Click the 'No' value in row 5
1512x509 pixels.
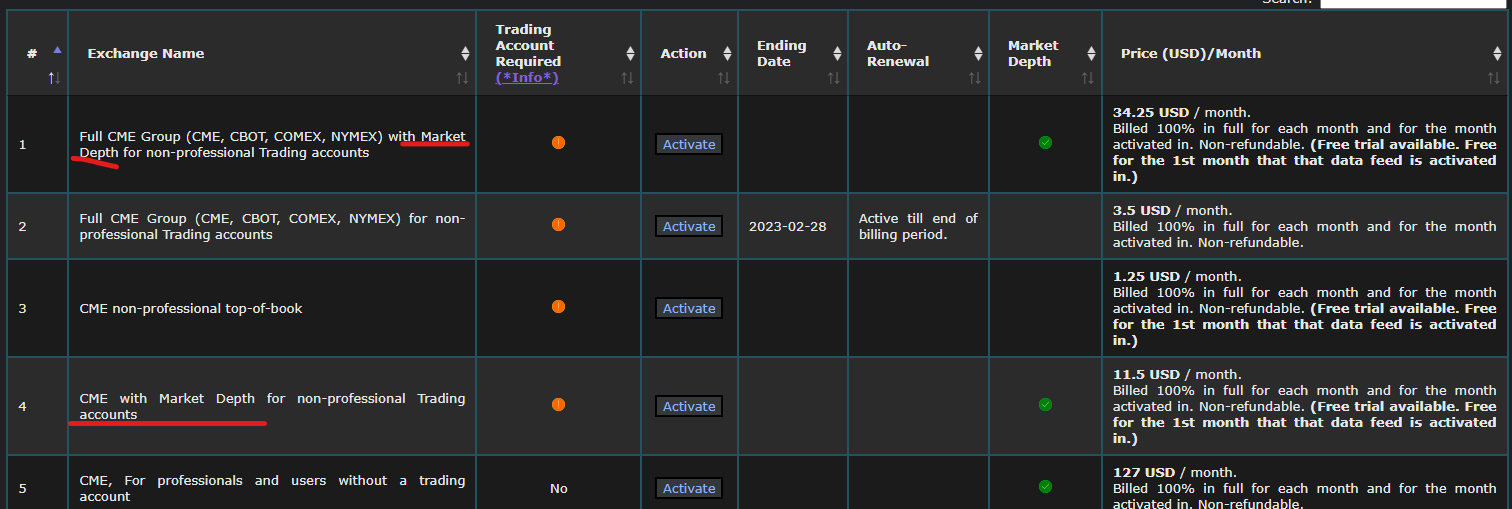(558, 488)
